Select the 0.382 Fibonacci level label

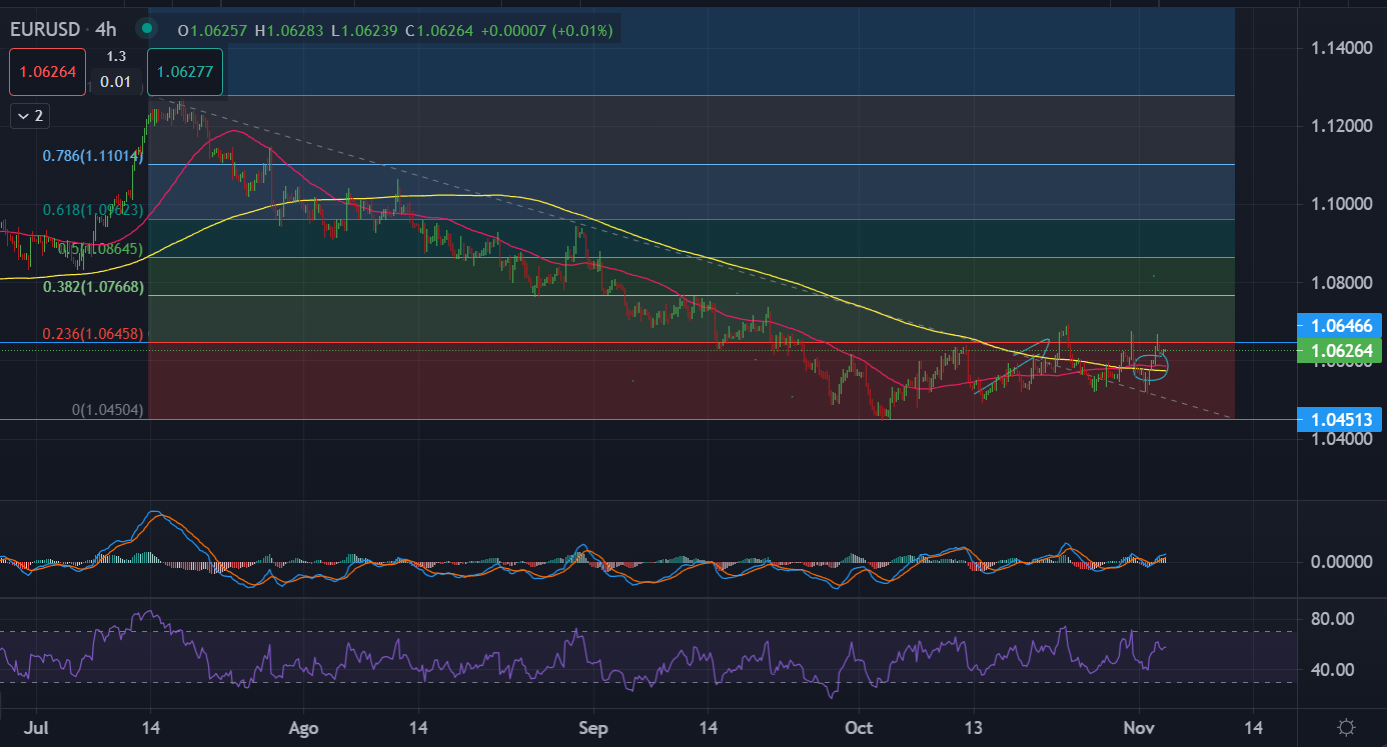[x=94, y=287]
